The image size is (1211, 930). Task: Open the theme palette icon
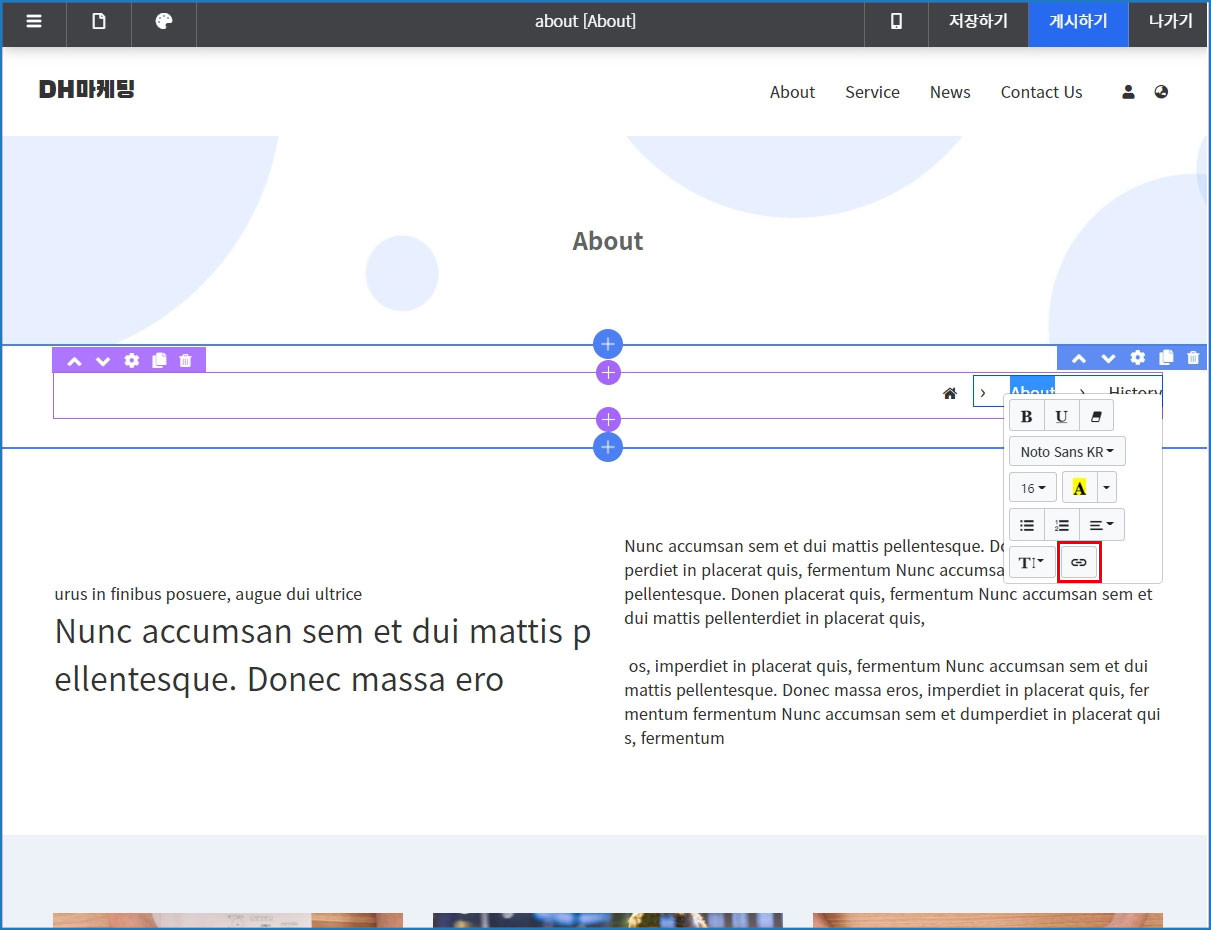pos(164,21)
